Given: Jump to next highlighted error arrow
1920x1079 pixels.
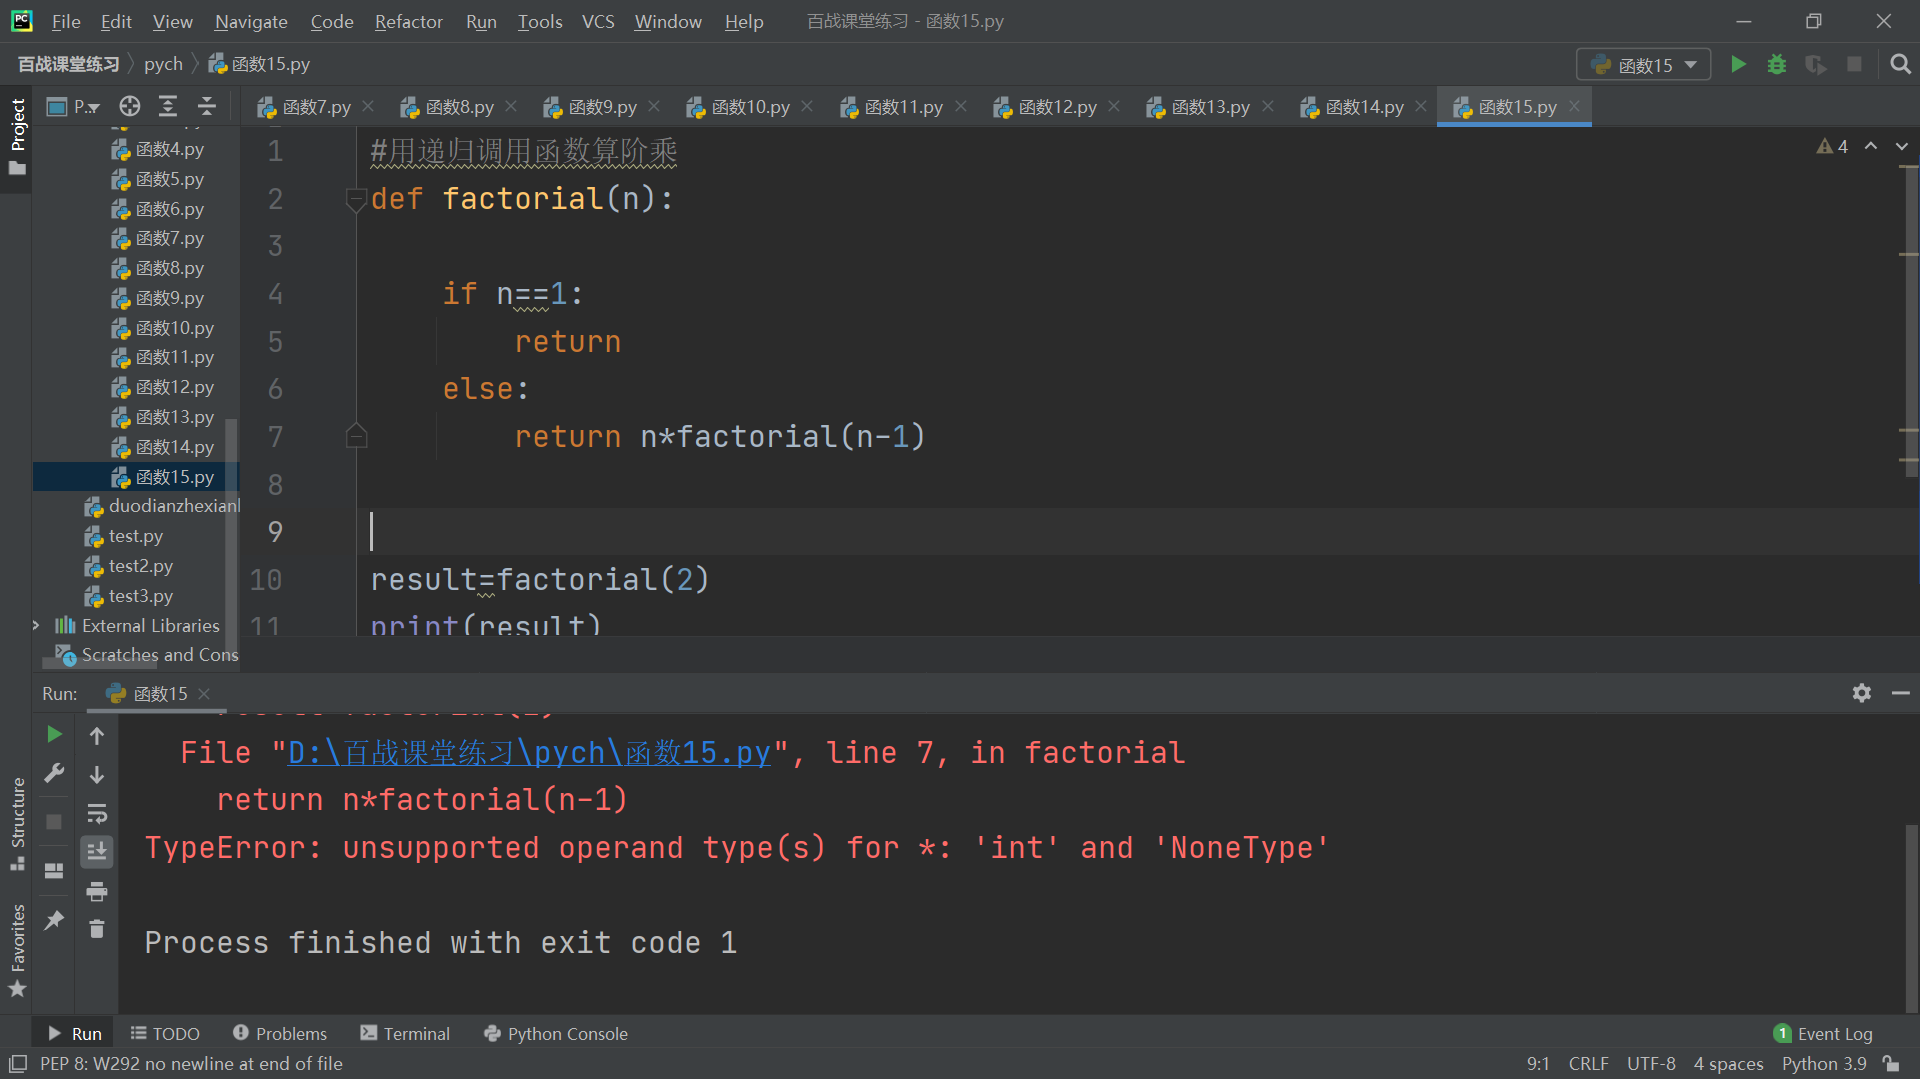Looking at the screenshot, I should (1902, 146).
